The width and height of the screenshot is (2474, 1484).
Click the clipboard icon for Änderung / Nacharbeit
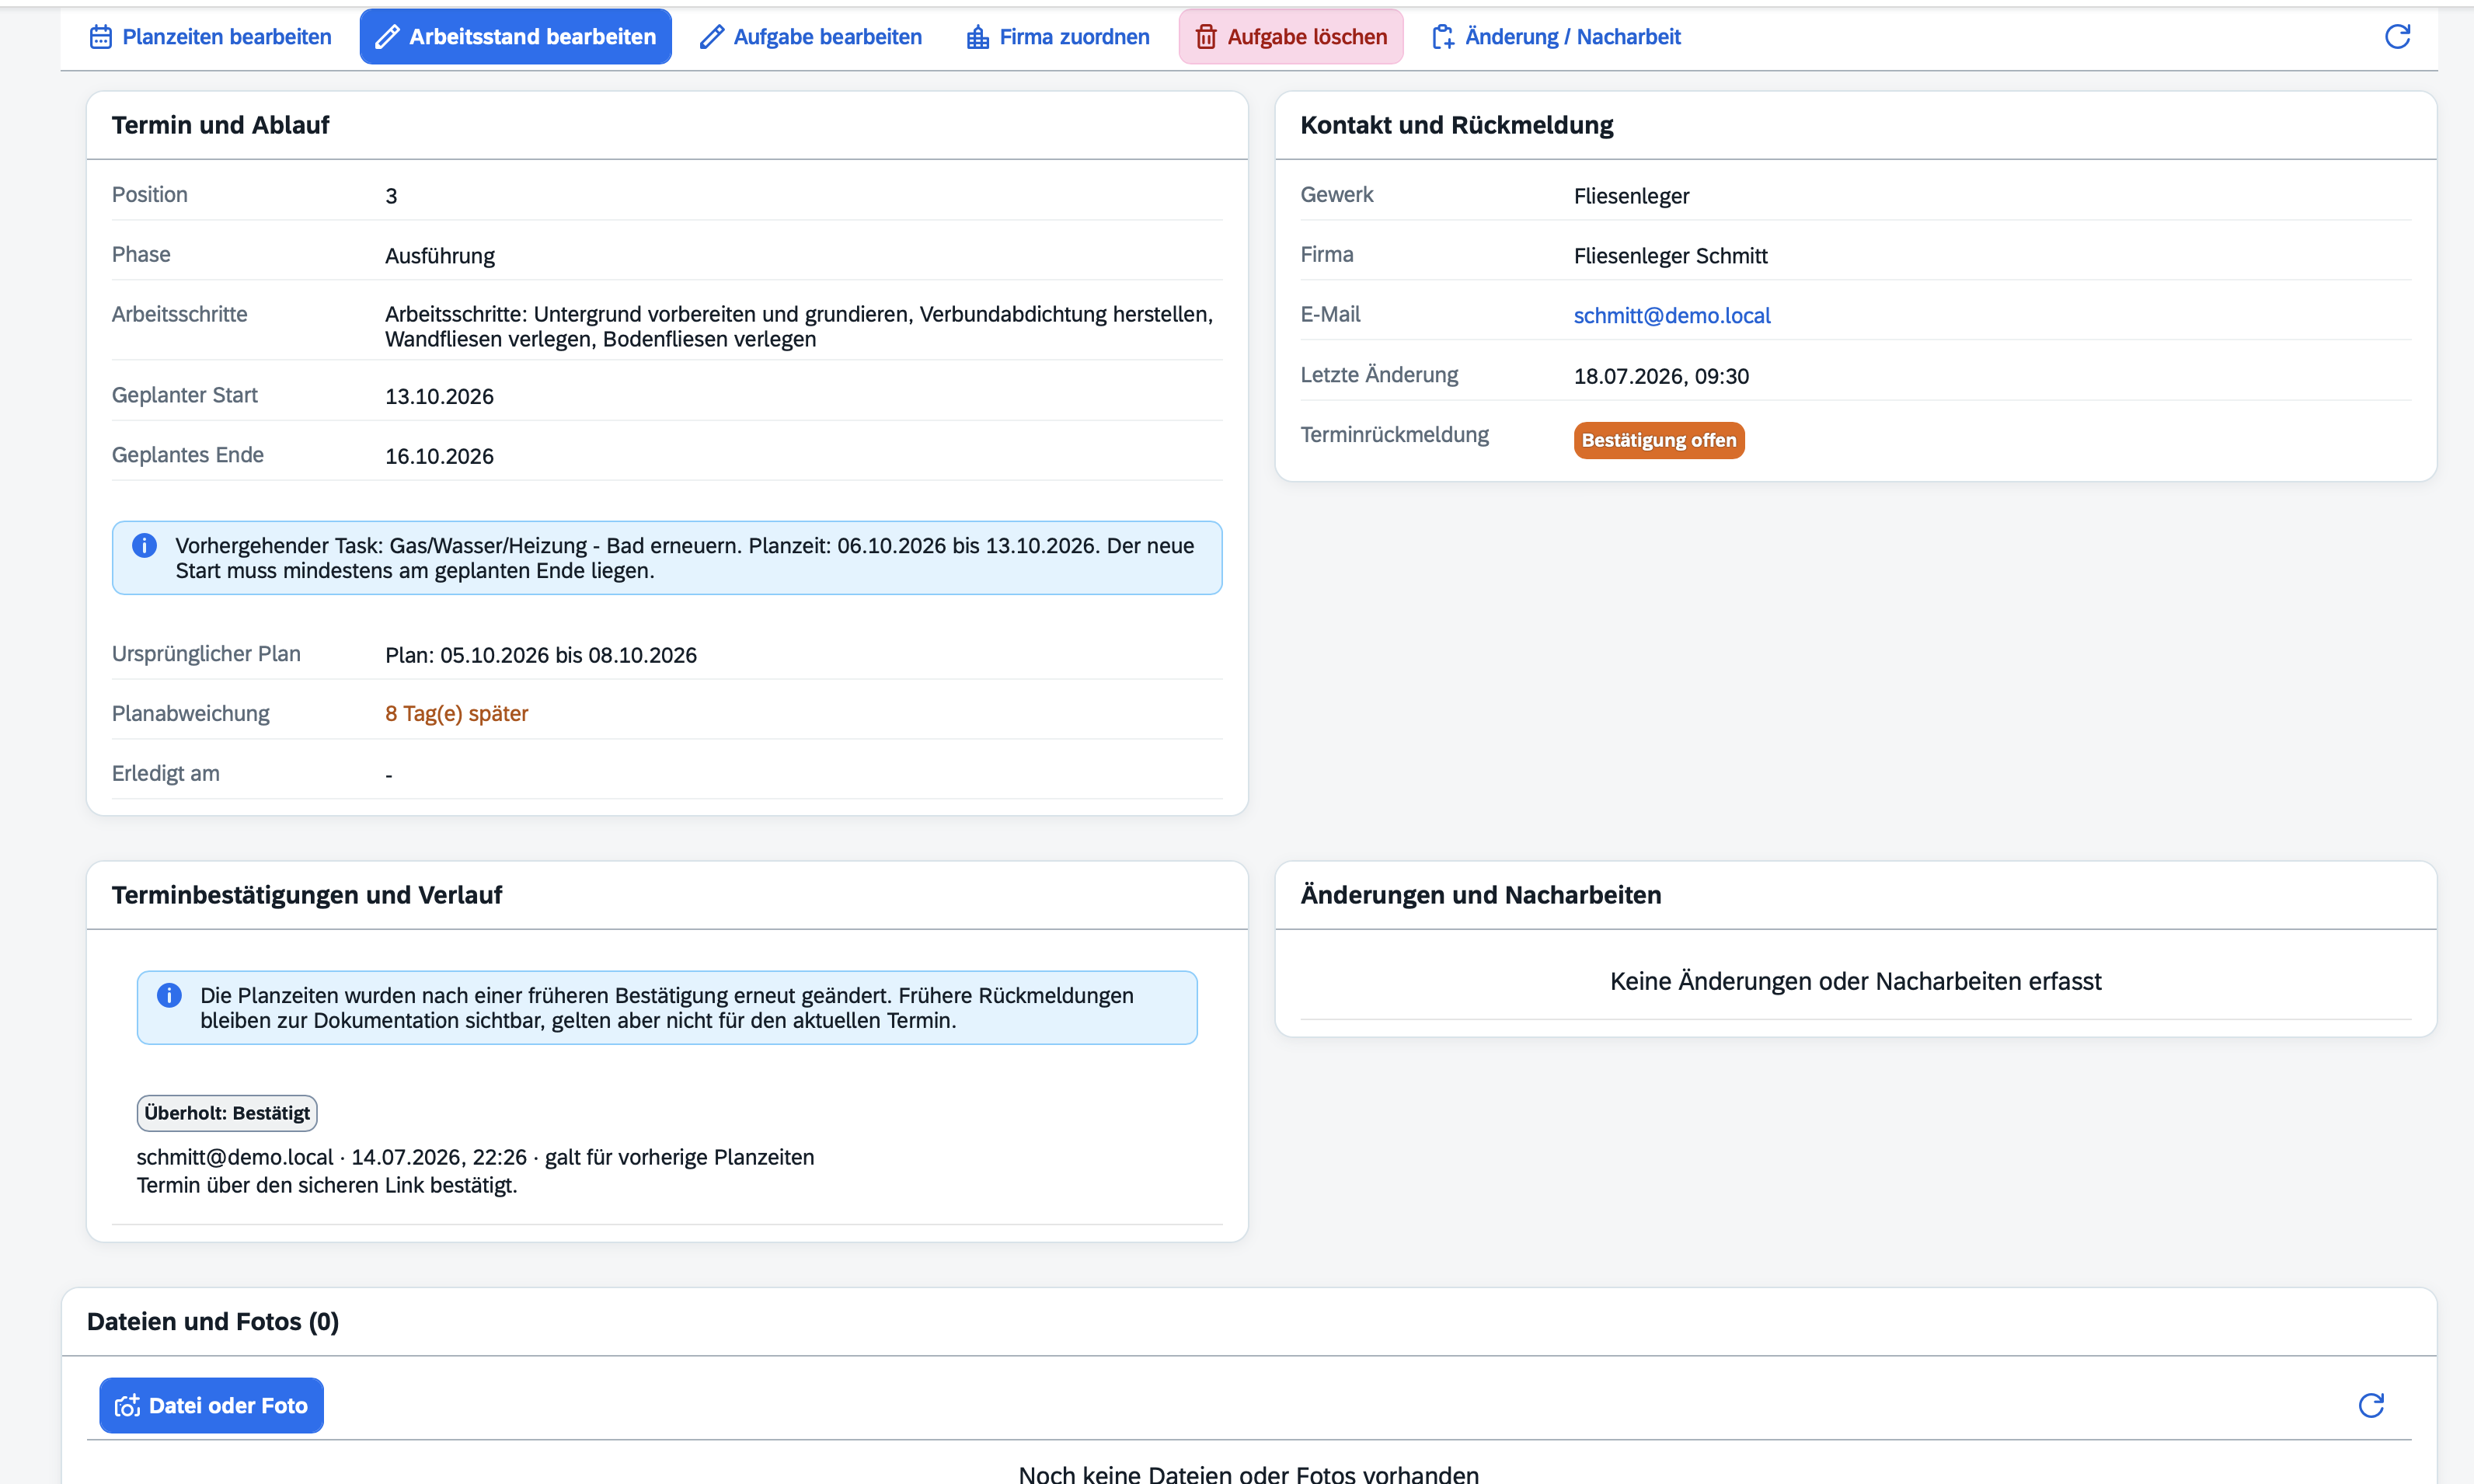pyautogui.click(x=1443, y=37)
